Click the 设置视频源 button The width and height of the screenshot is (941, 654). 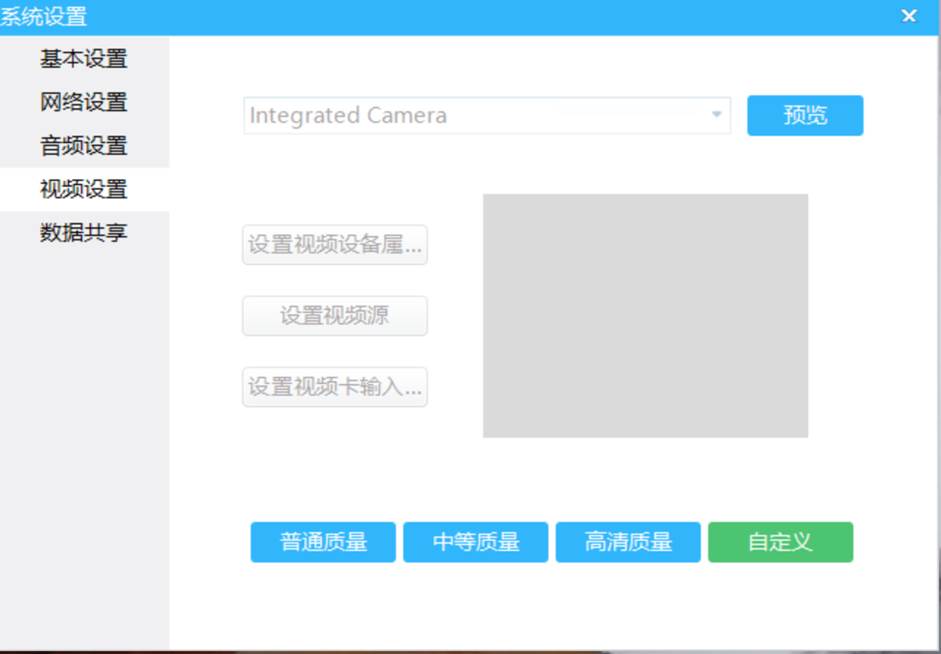335,316
